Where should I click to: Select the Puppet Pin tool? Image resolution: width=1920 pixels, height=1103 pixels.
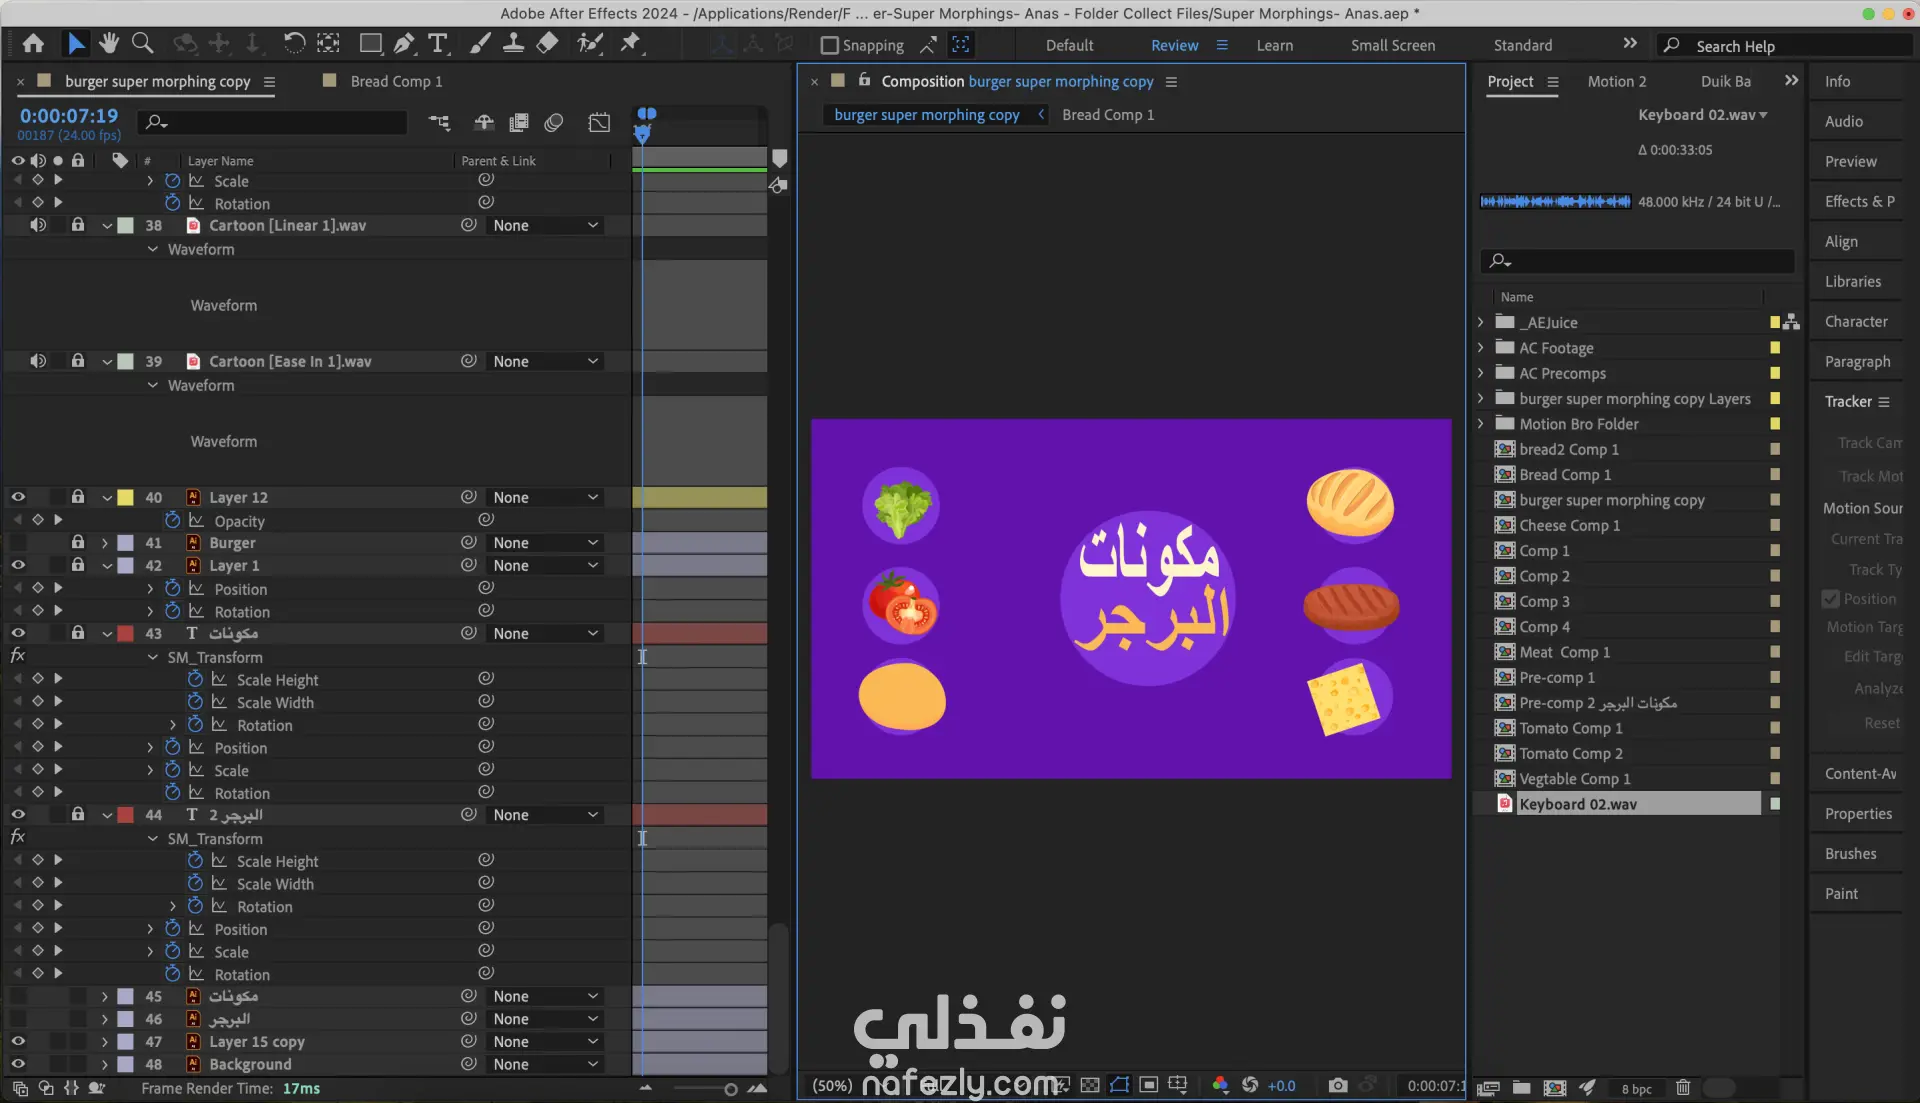tap(630, 43)
